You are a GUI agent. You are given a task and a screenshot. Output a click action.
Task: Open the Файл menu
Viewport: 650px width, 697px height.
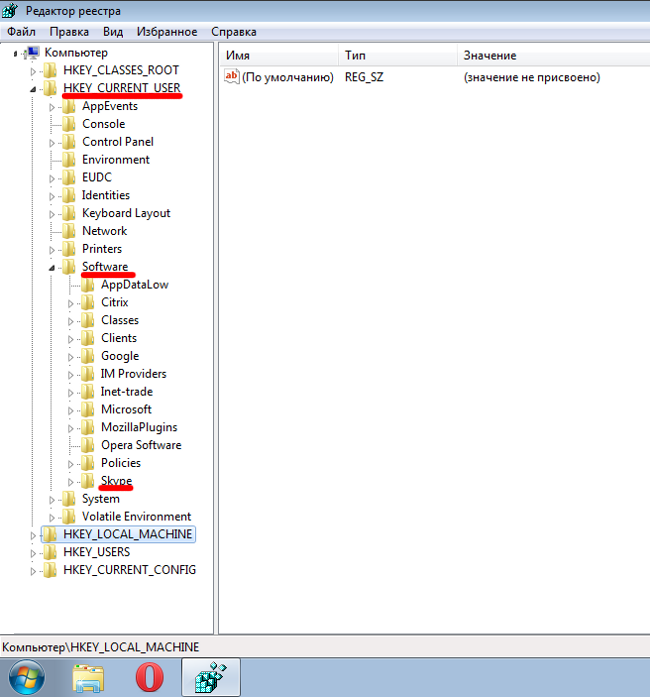pyautogui.click(x=21, y=32)
